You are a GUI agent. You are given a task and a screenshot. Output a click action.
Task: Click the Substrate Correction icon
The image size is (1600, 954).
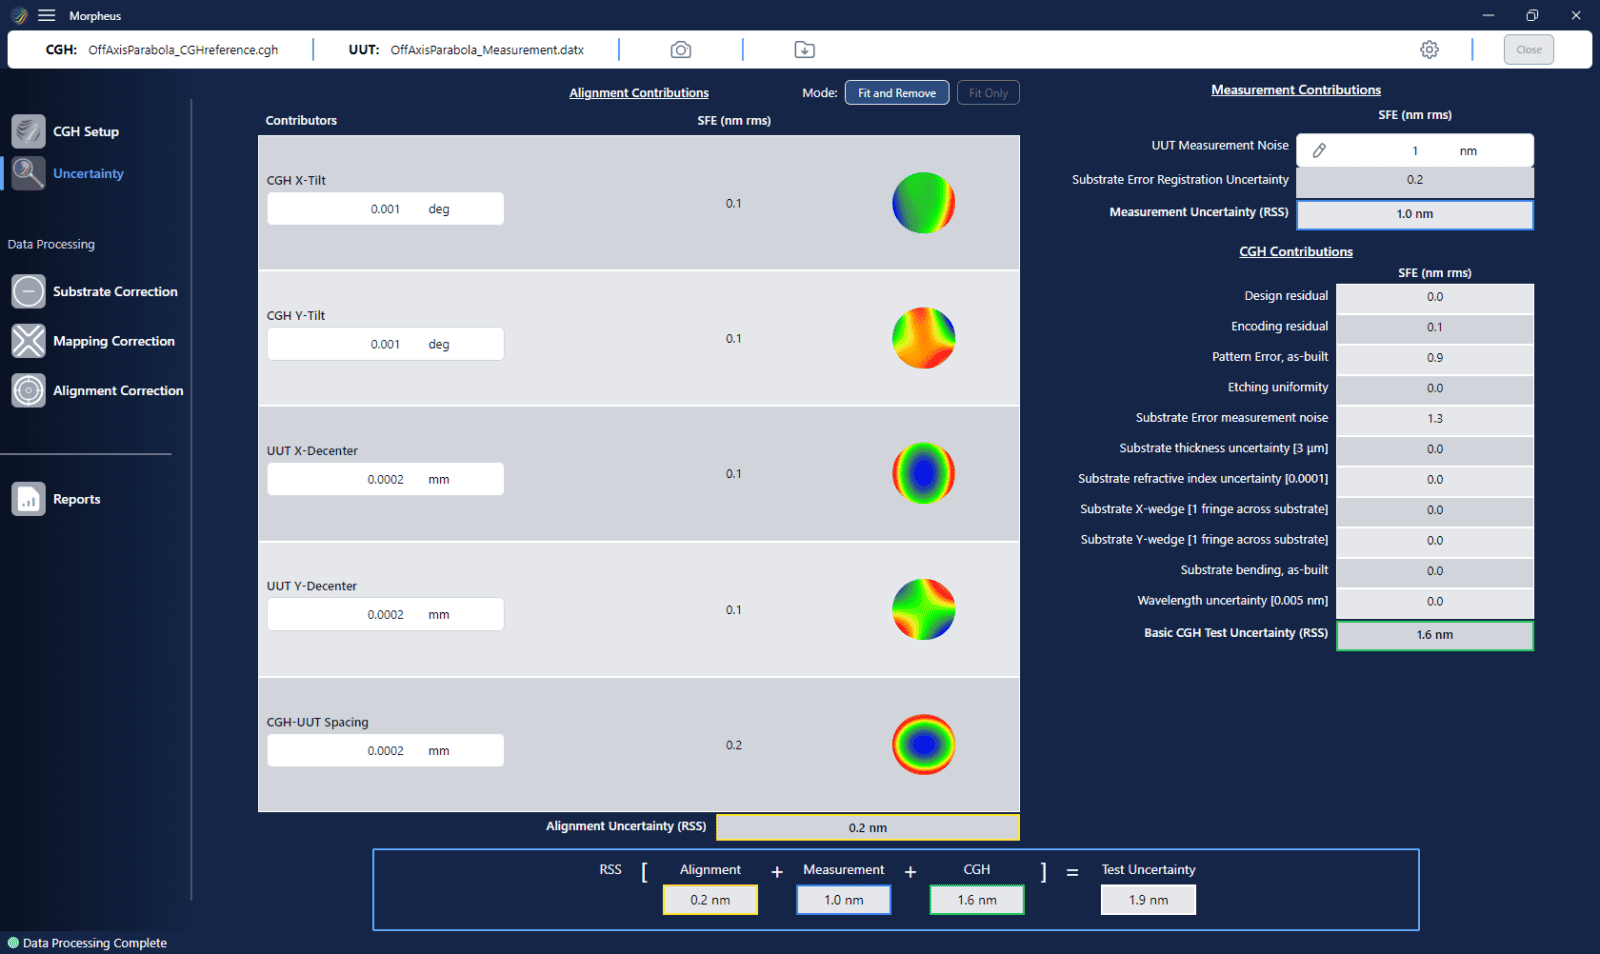click(x=29, y=292)
